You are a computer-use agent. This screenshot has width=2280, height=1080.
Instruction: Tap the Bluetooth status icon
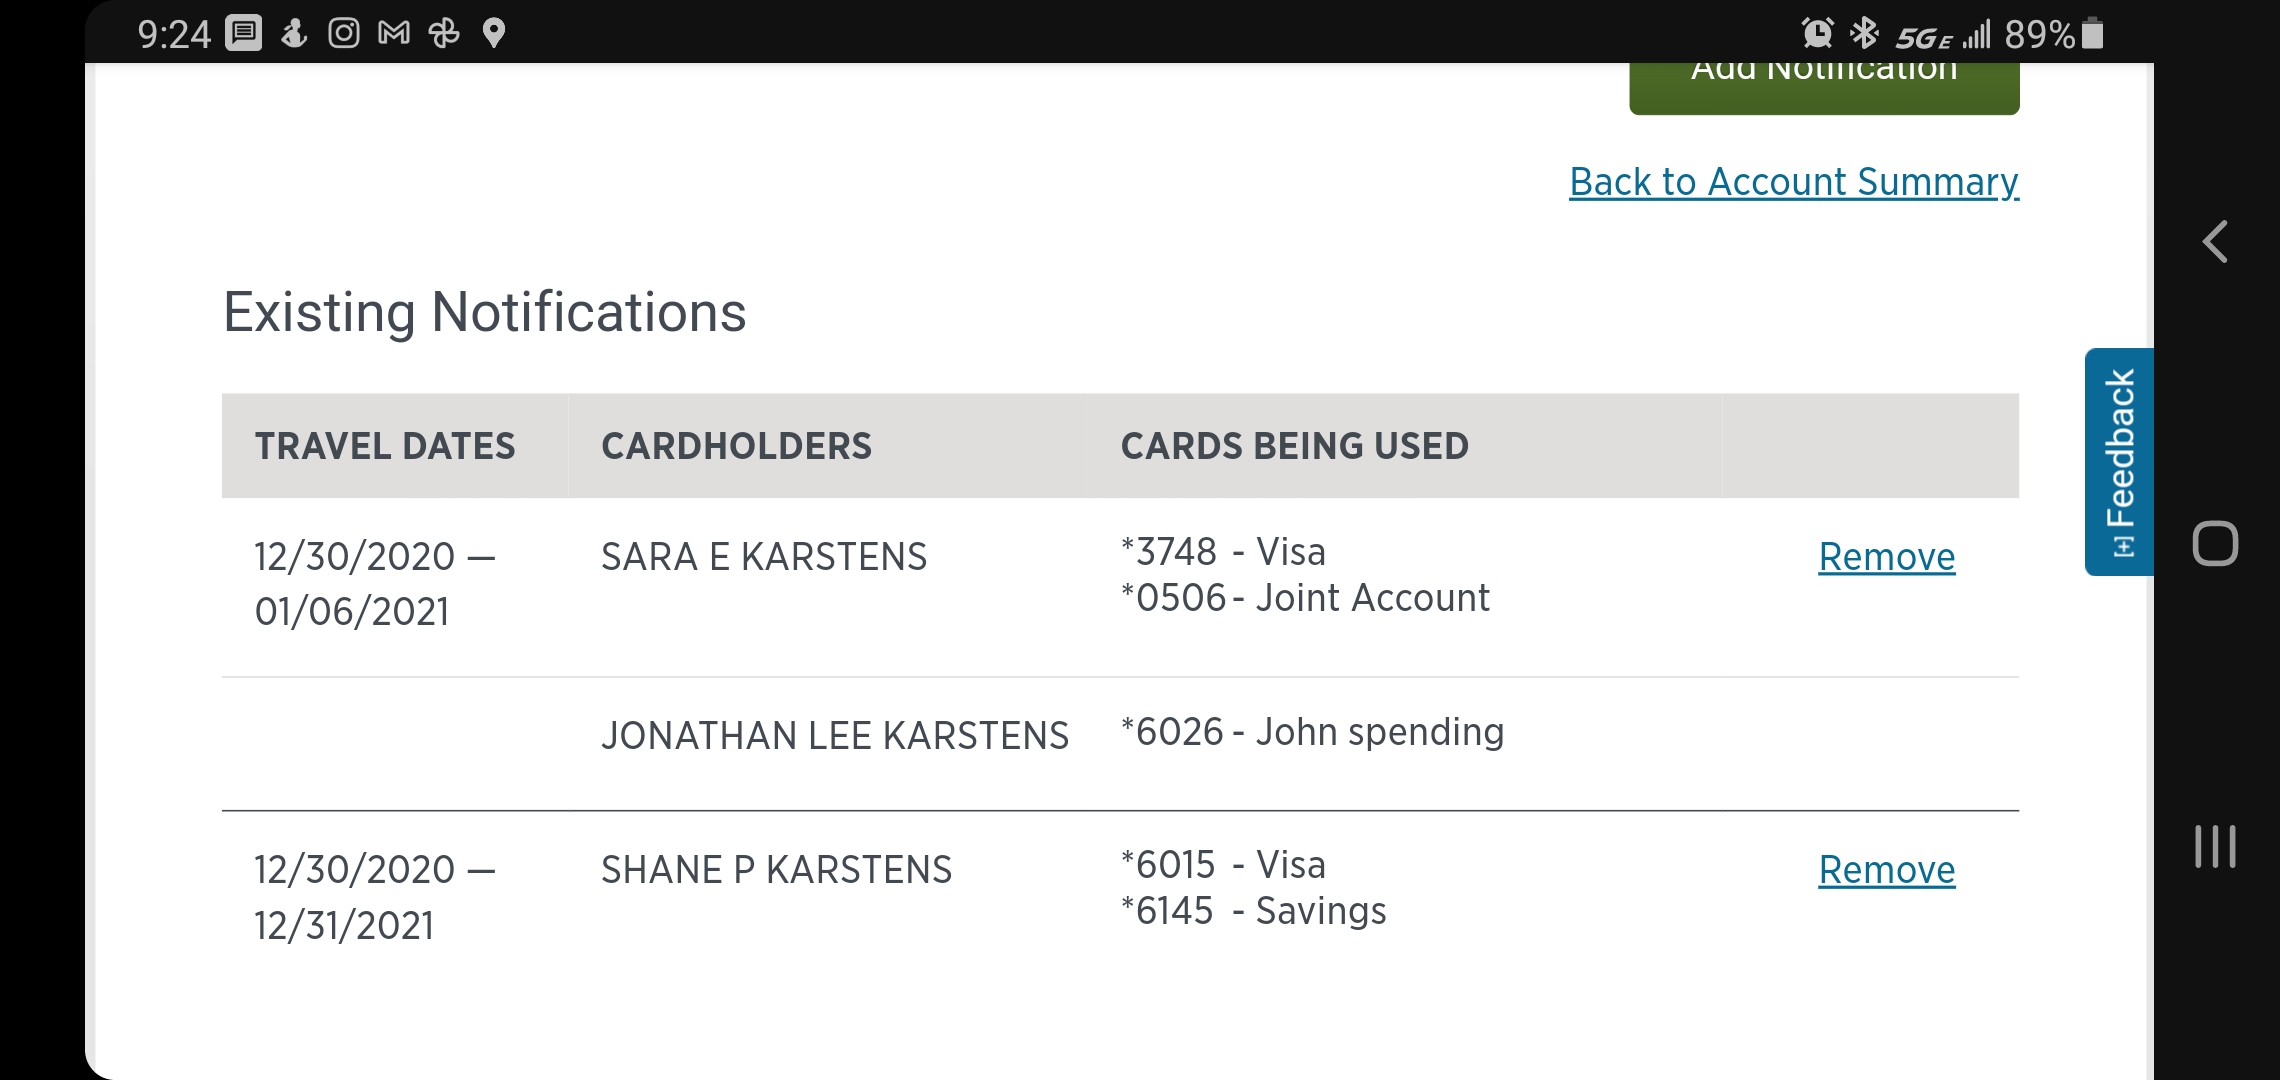point(1864,34)
